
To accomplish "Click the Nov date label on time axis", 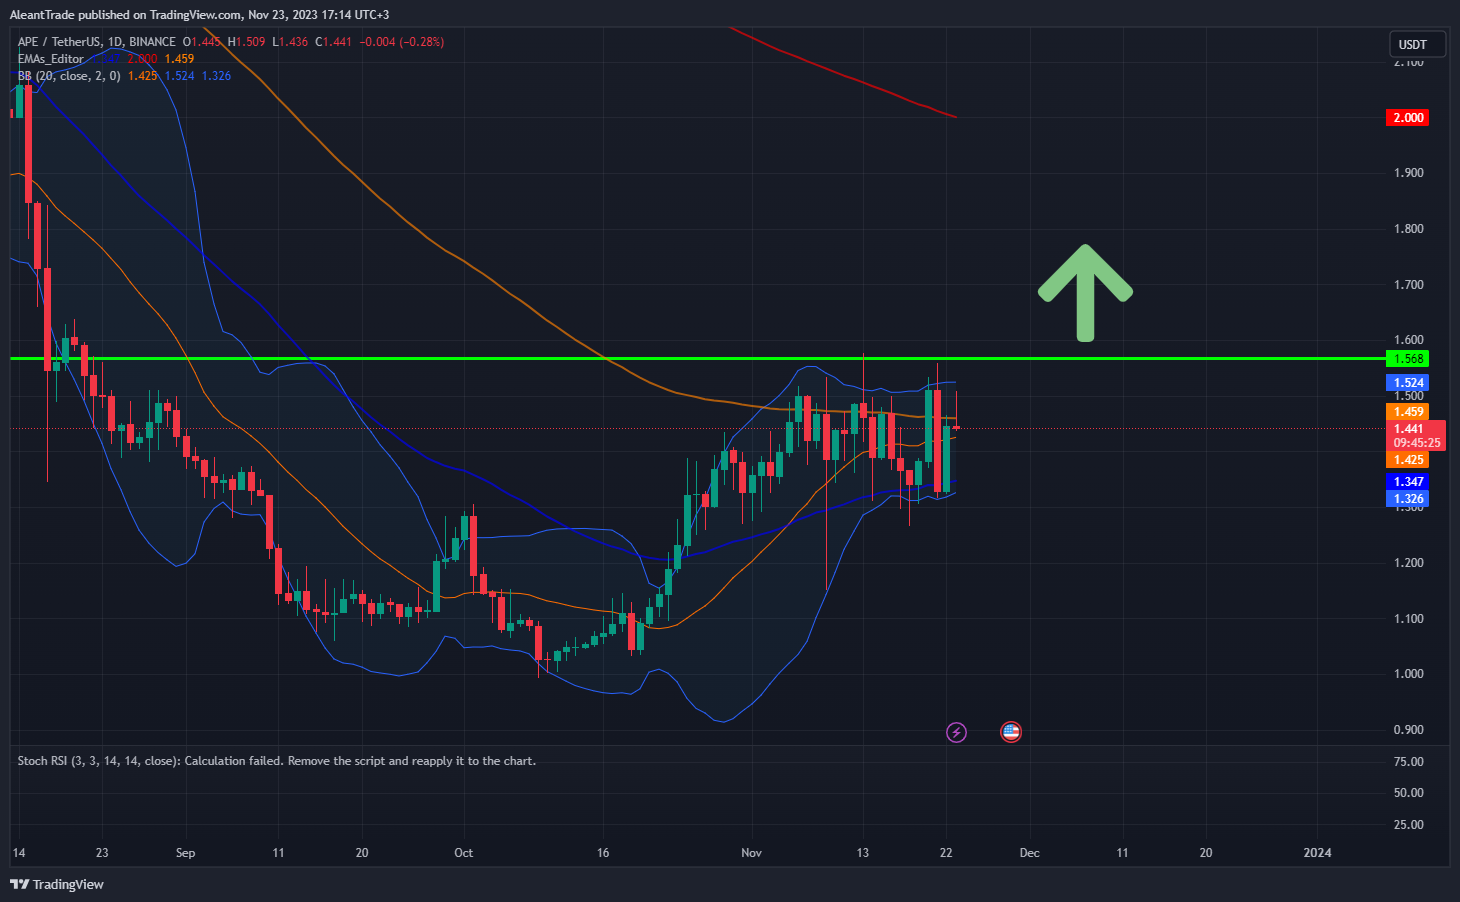I will click(x=751, y=853).
